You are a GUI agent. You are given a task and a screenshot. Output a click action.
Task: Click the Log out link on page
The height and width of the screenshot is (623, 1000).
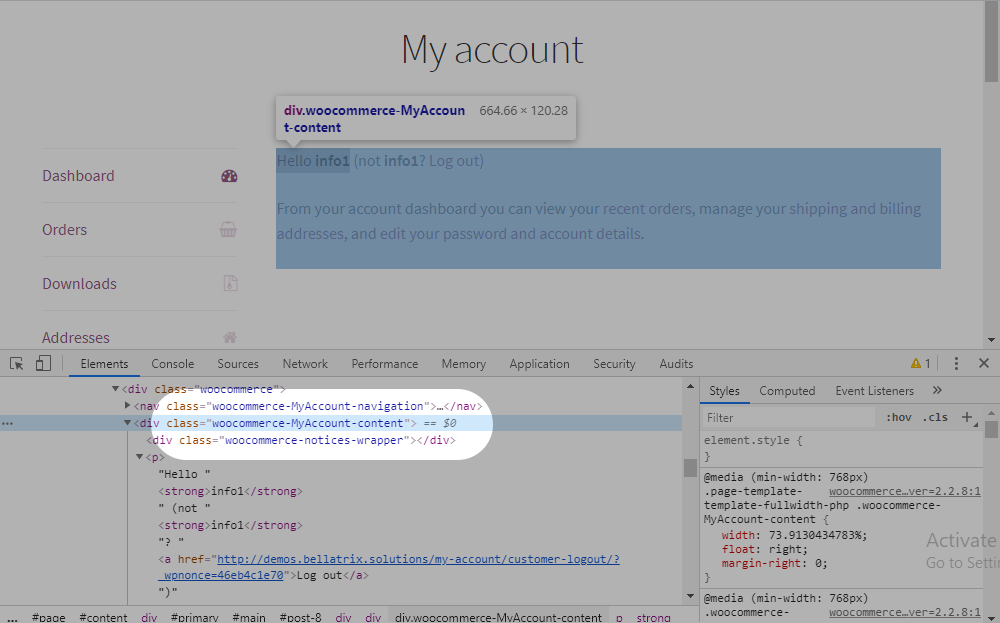coord(453,161)
